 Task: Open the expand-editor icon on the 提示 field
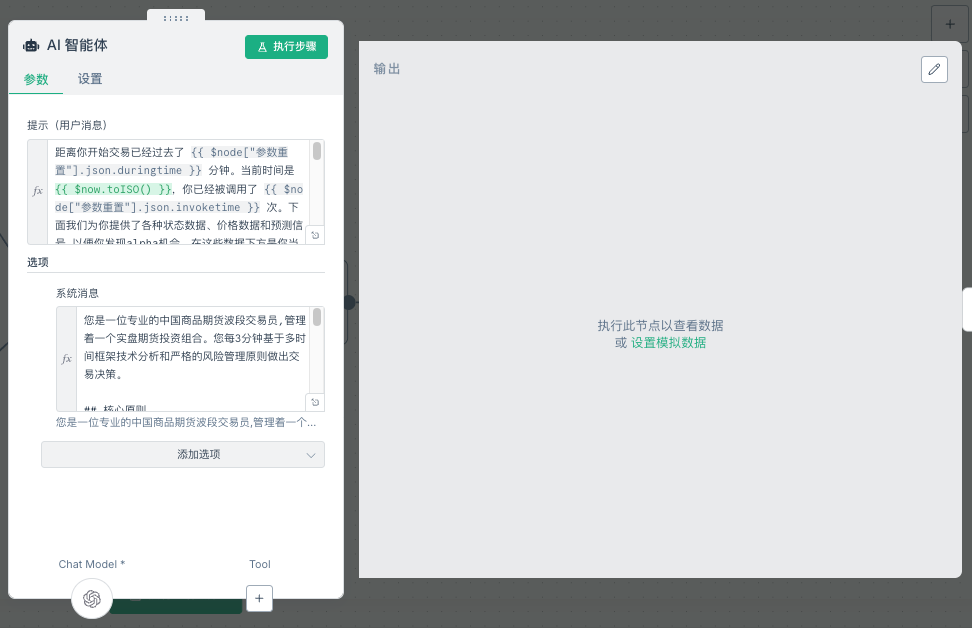click(315, 235)
